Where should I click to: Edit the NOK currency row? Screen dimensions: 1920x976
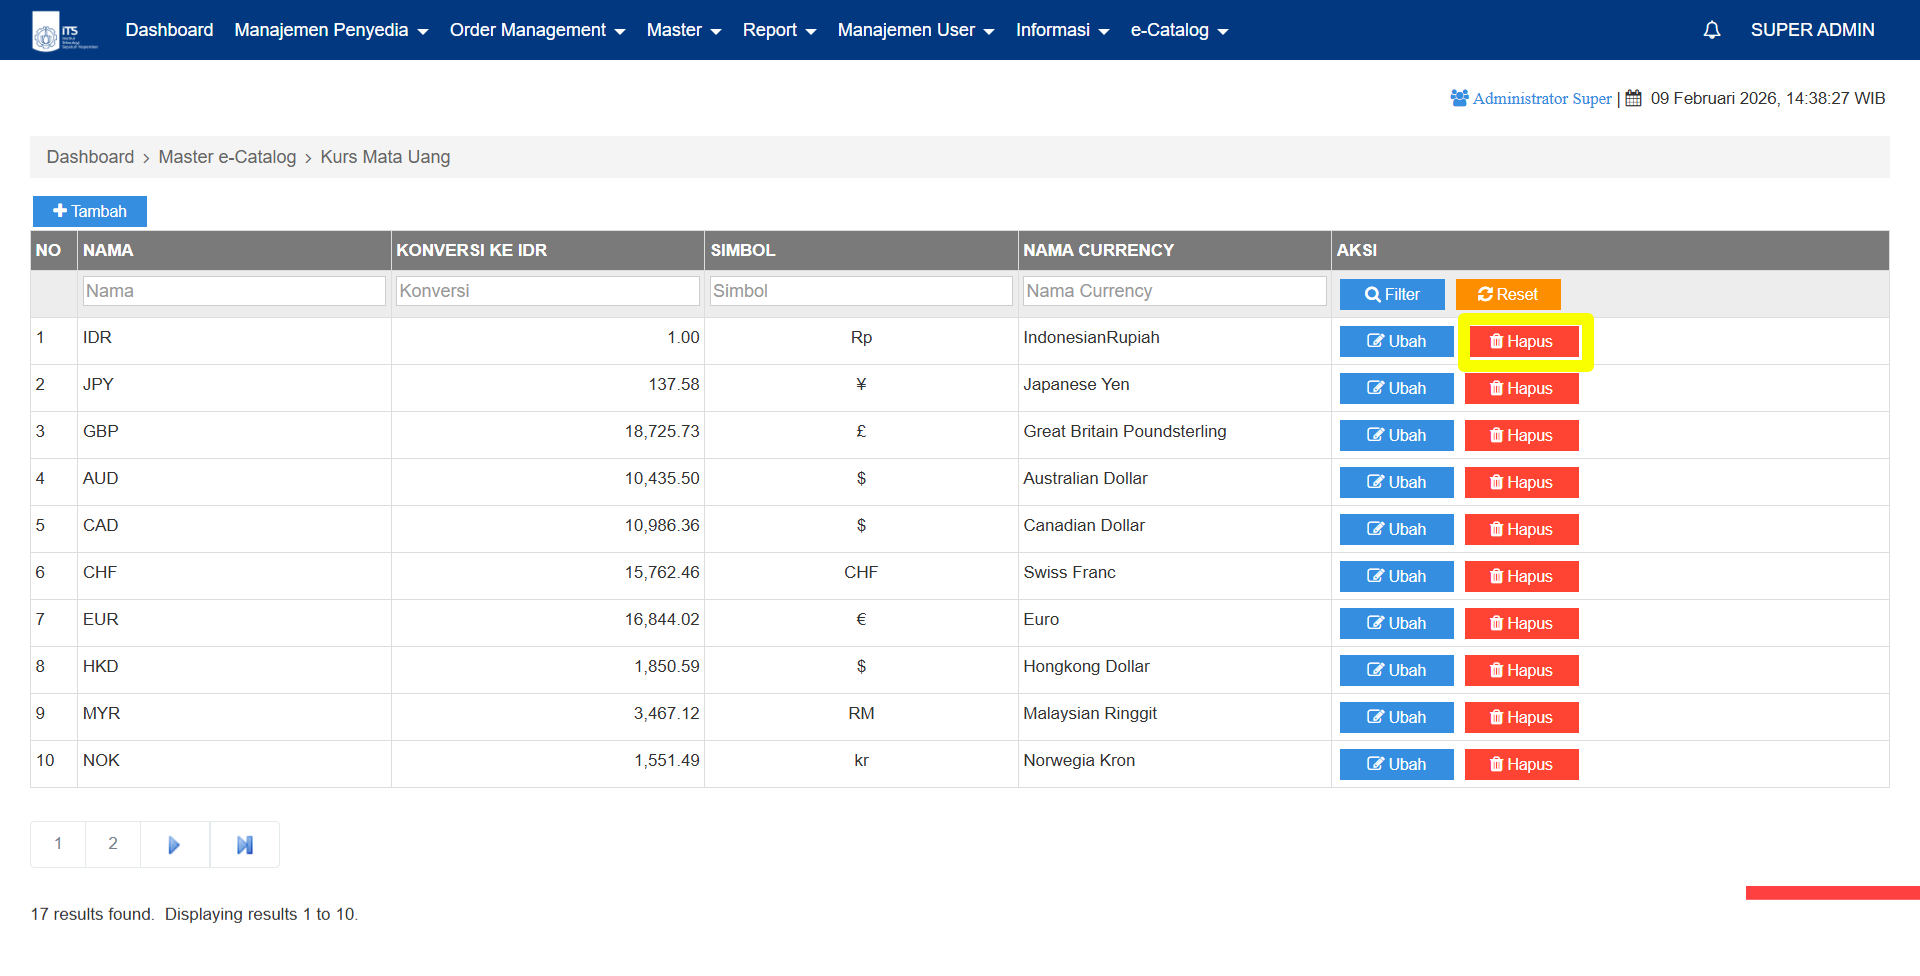(1396, 764)
